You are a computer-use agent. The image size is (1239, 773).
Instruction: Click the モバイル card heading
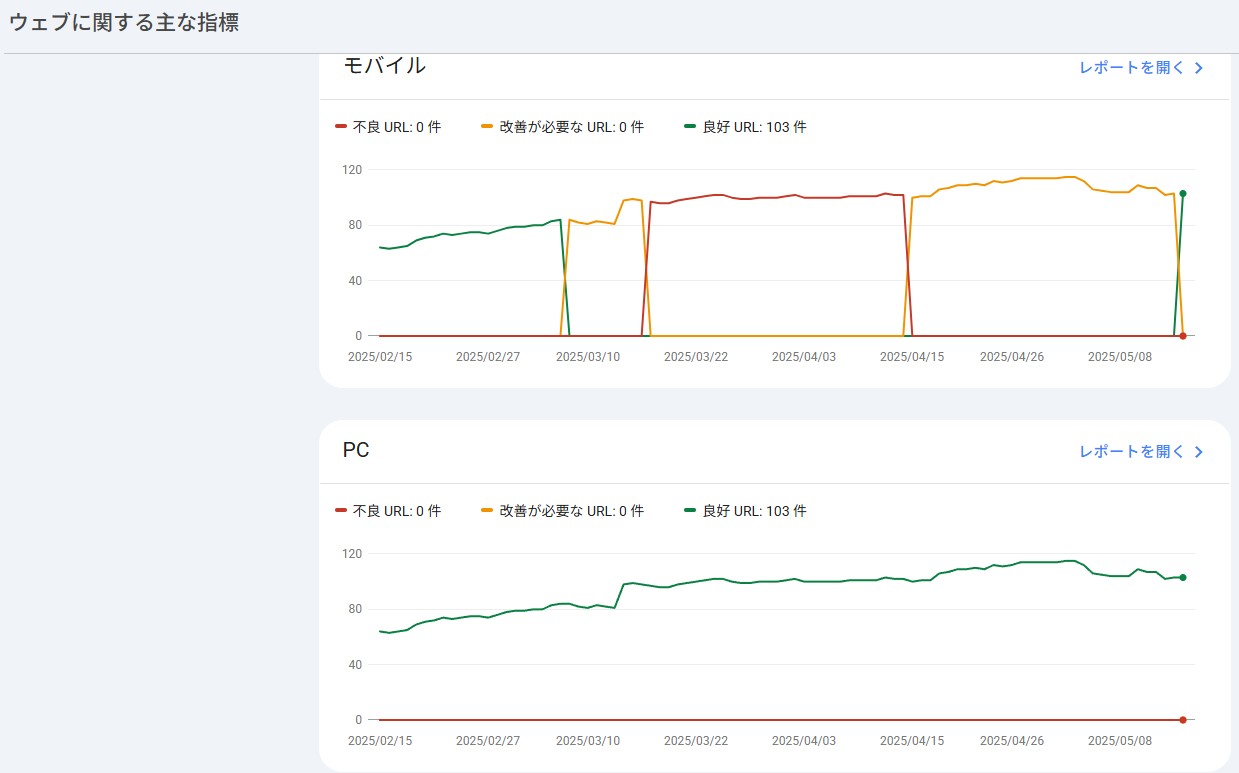click(384, 66)
